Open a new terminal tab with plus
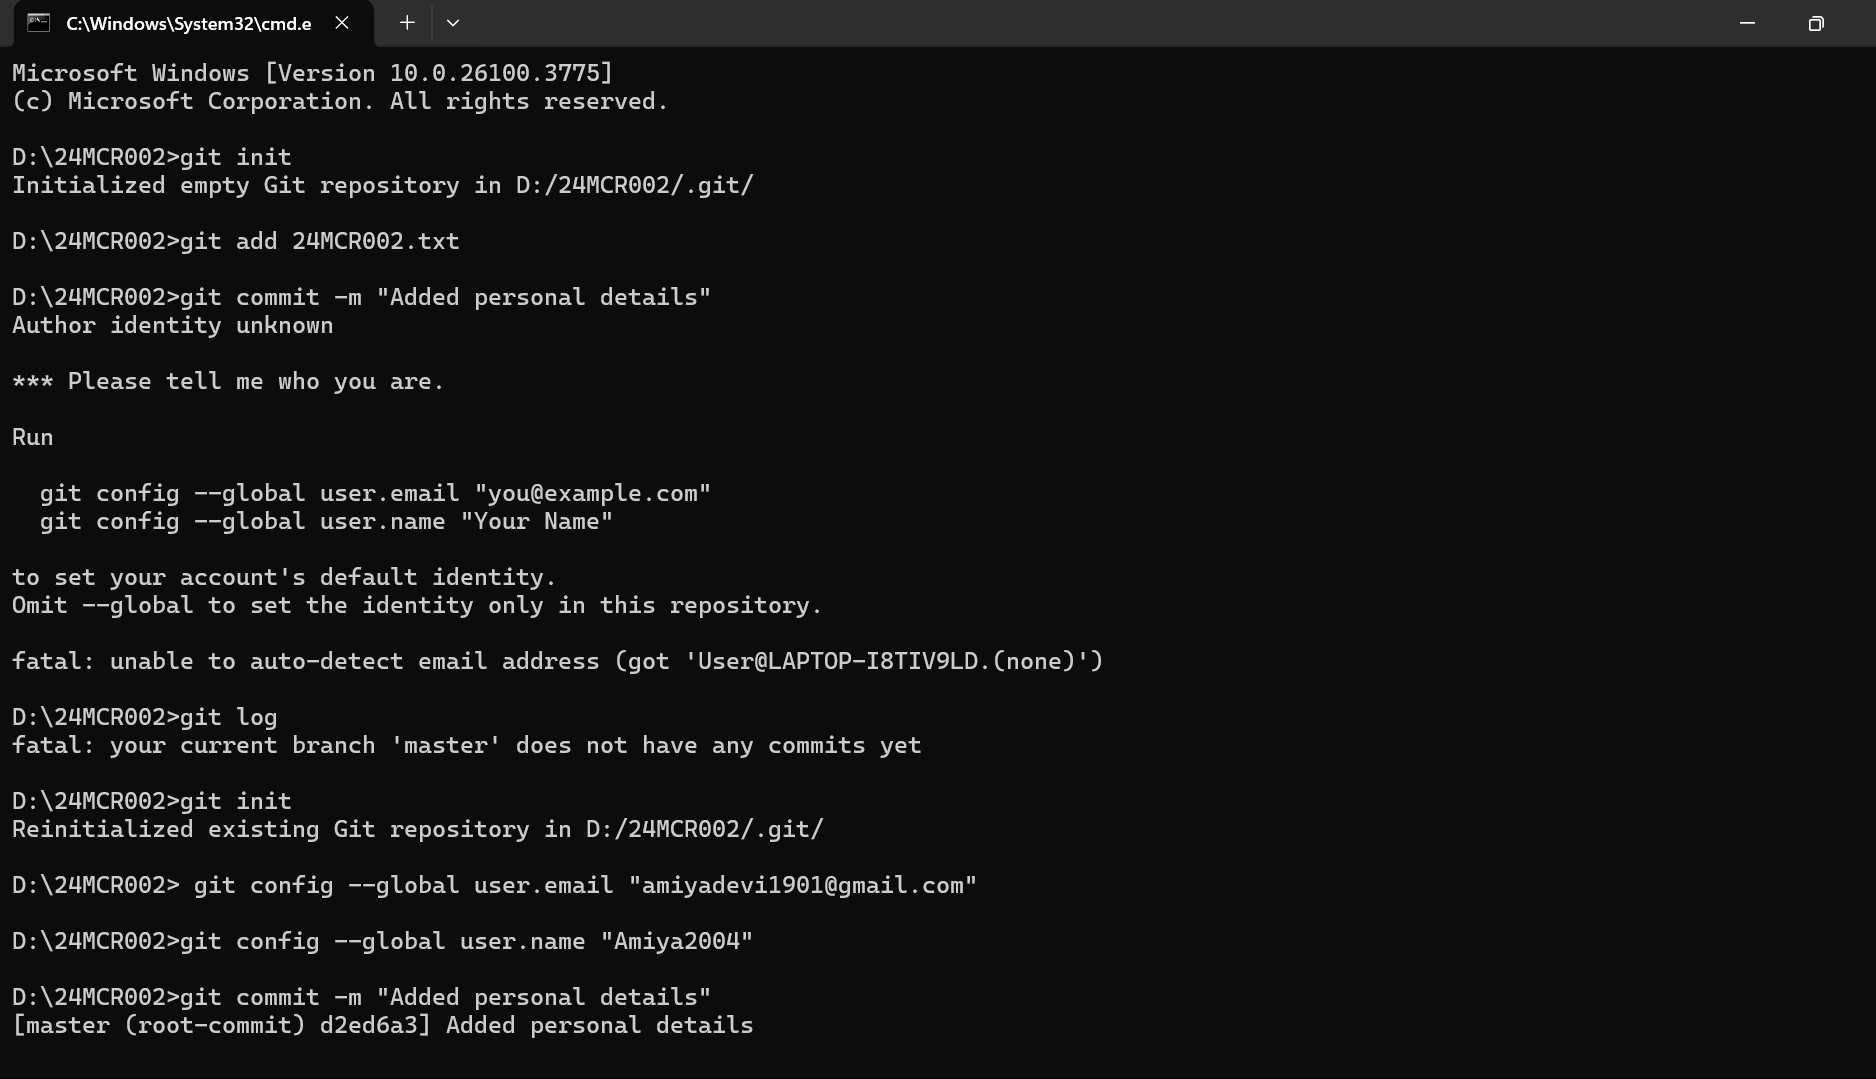The image size is (1876, 1079). pos(407,23)
